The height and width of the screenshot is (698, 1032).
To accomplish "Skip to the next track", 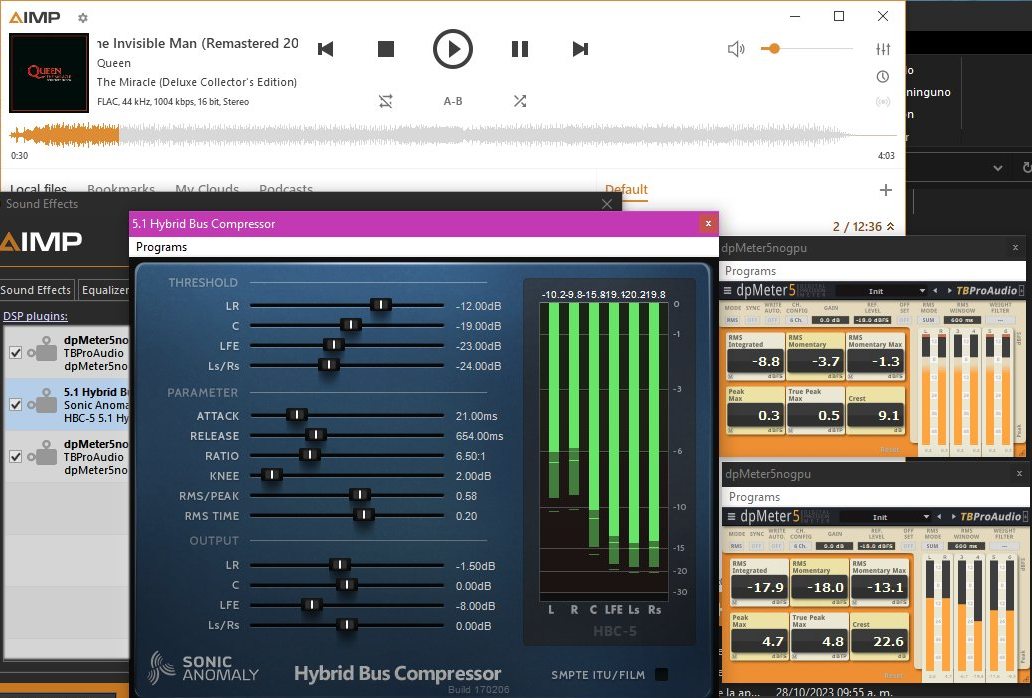I will pyautogui.click(x=580, y=49).
